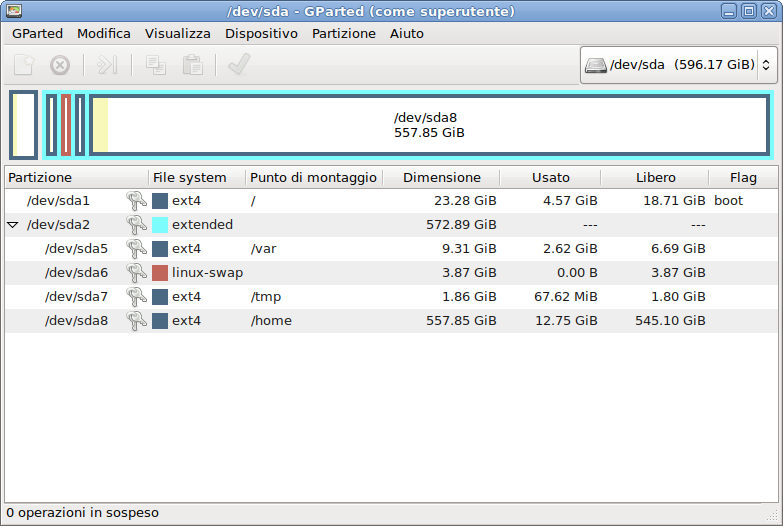Click the window resize grip in status bar

(772, 515)
